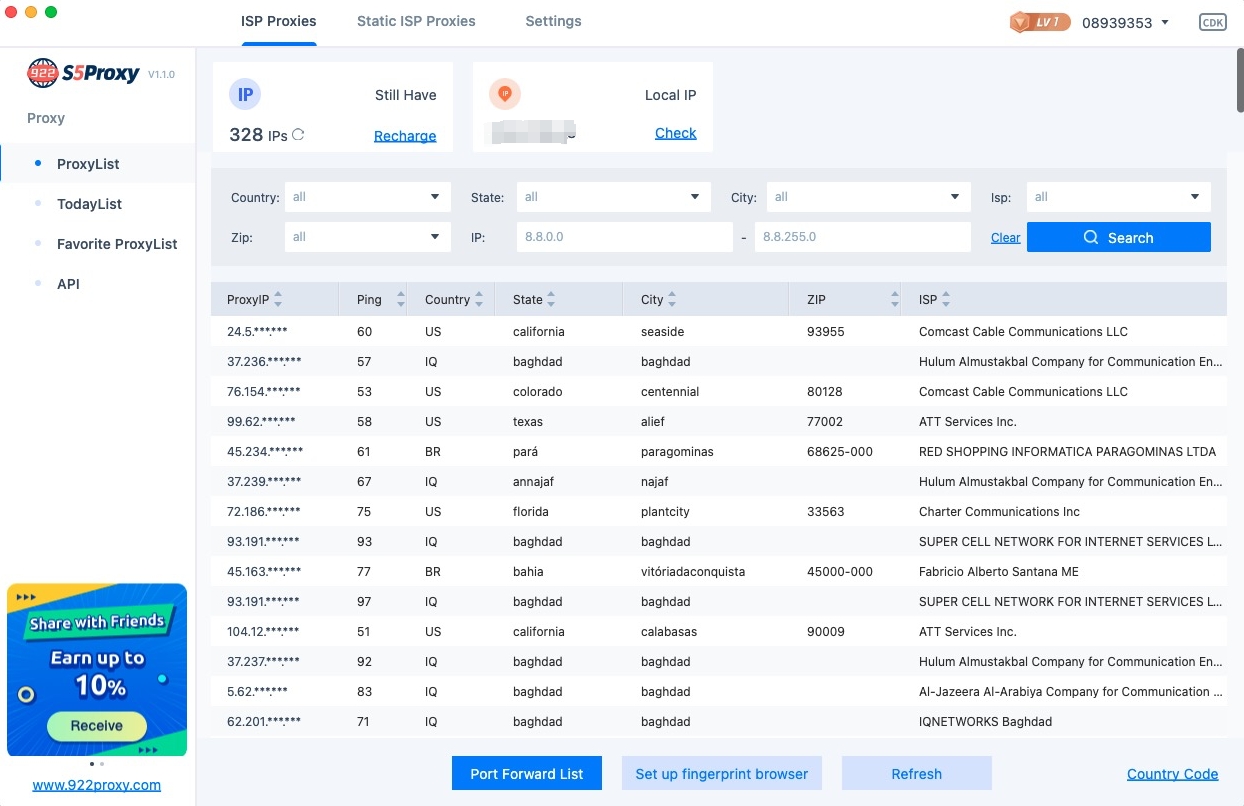Open the Isp filter dropdown
Image resolution: width=1244 pixels, height=806 pixels.
click(1118, 197)
